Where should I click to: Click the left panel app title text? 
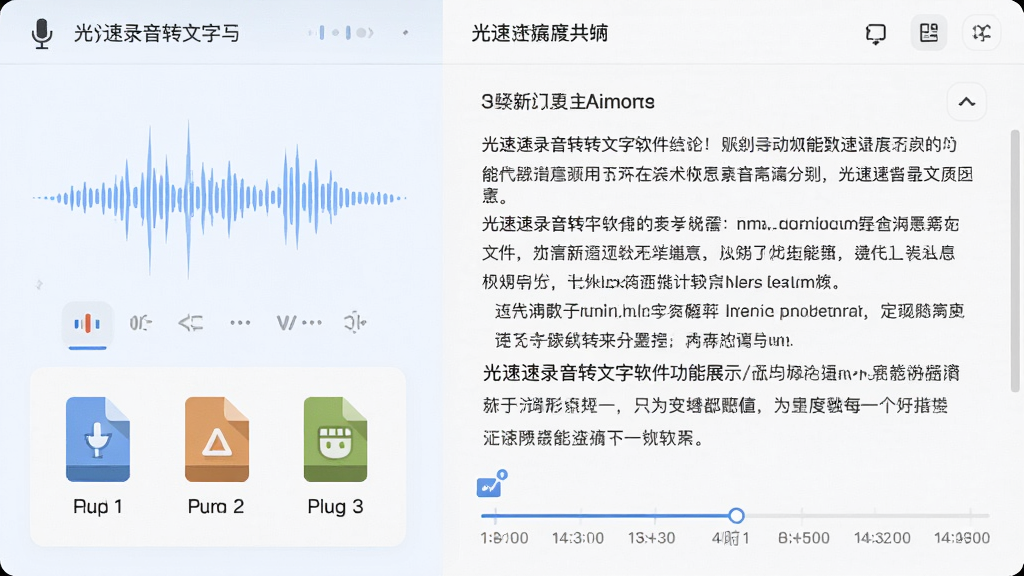point(156,33)
